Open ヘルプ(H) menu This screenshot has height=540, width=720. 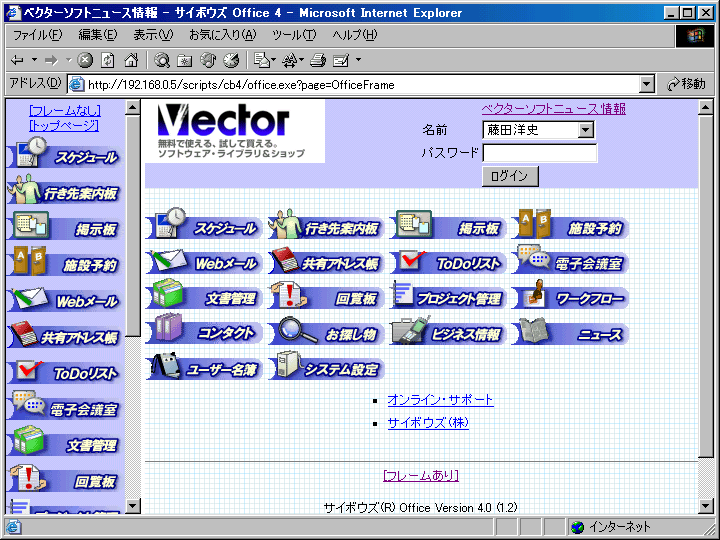pos(354,35)
